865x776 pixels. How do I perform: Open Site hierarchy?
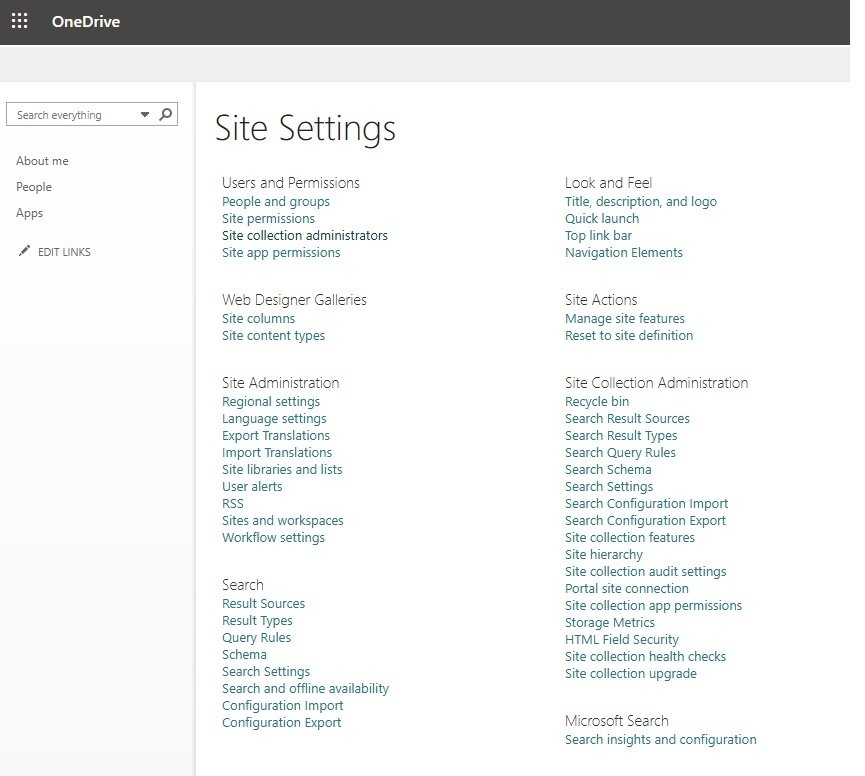(x=604, y=554)
